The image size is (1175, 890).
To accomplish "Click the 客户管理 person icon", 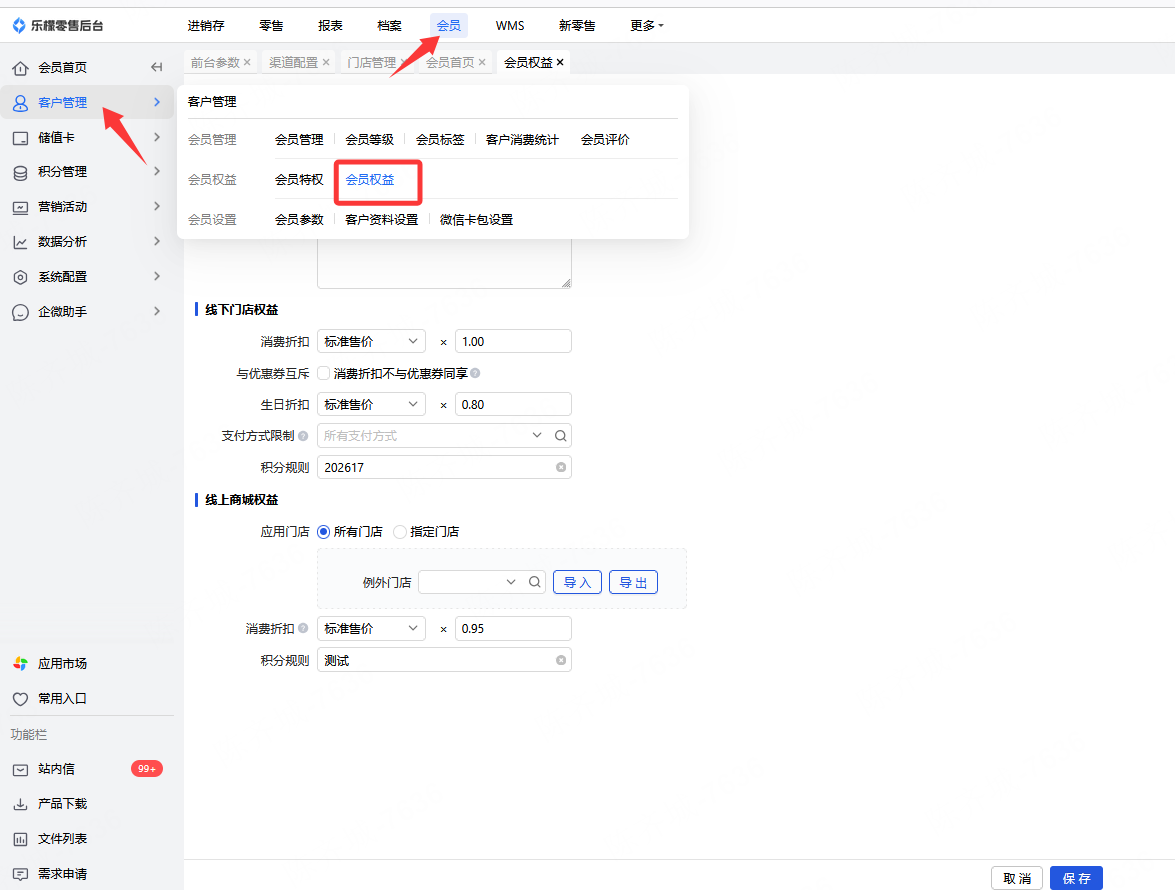I will point(20,103).
